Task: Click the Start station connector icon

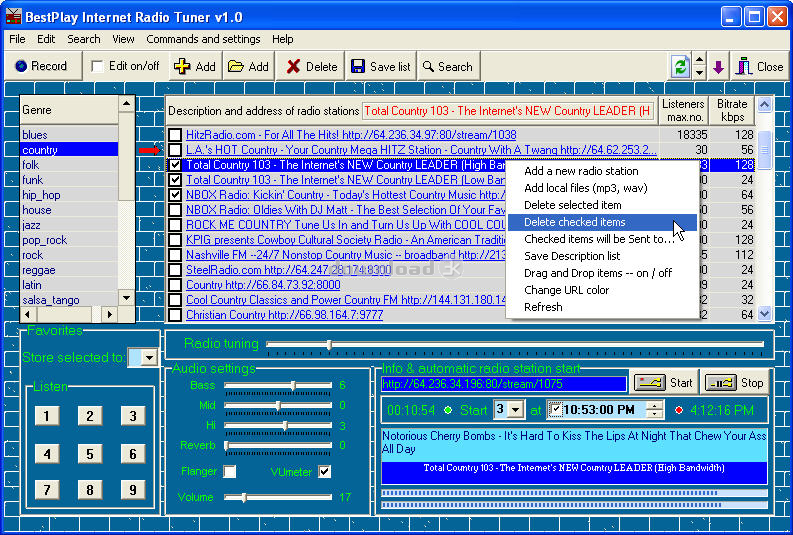Action: 649,383
